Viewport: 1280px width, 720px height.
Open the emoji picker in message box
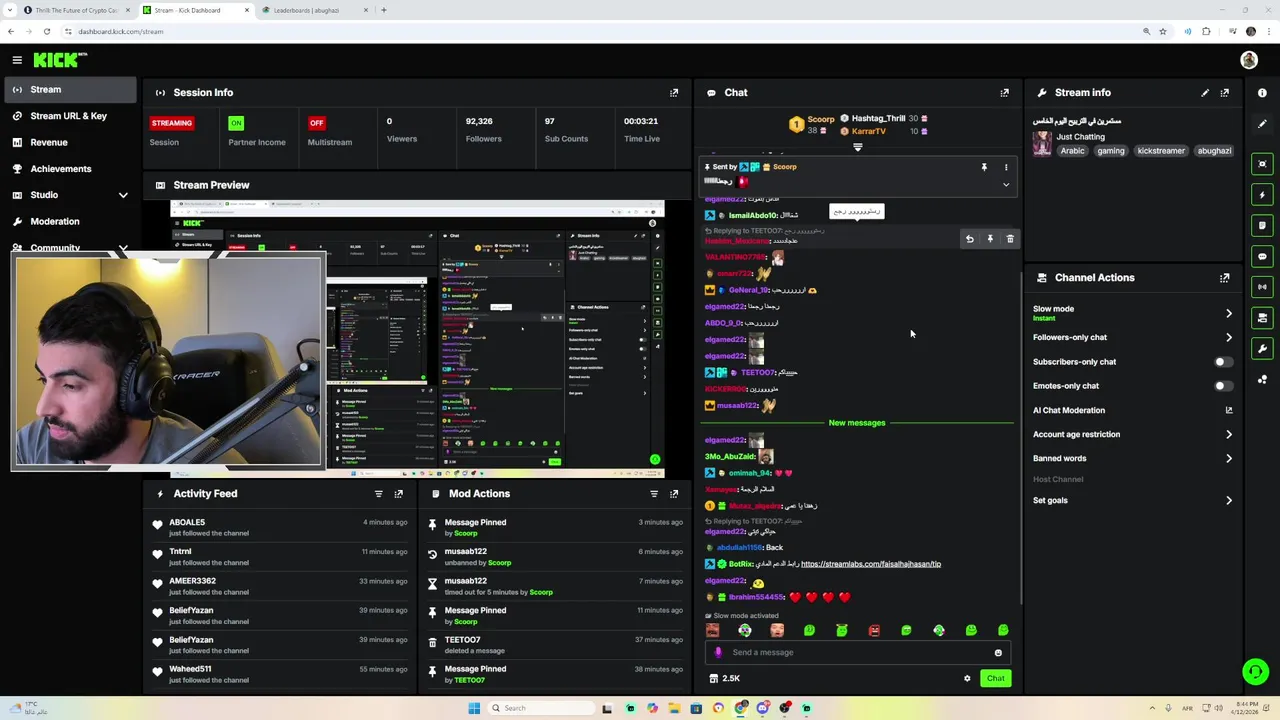(x=998, y=653)
